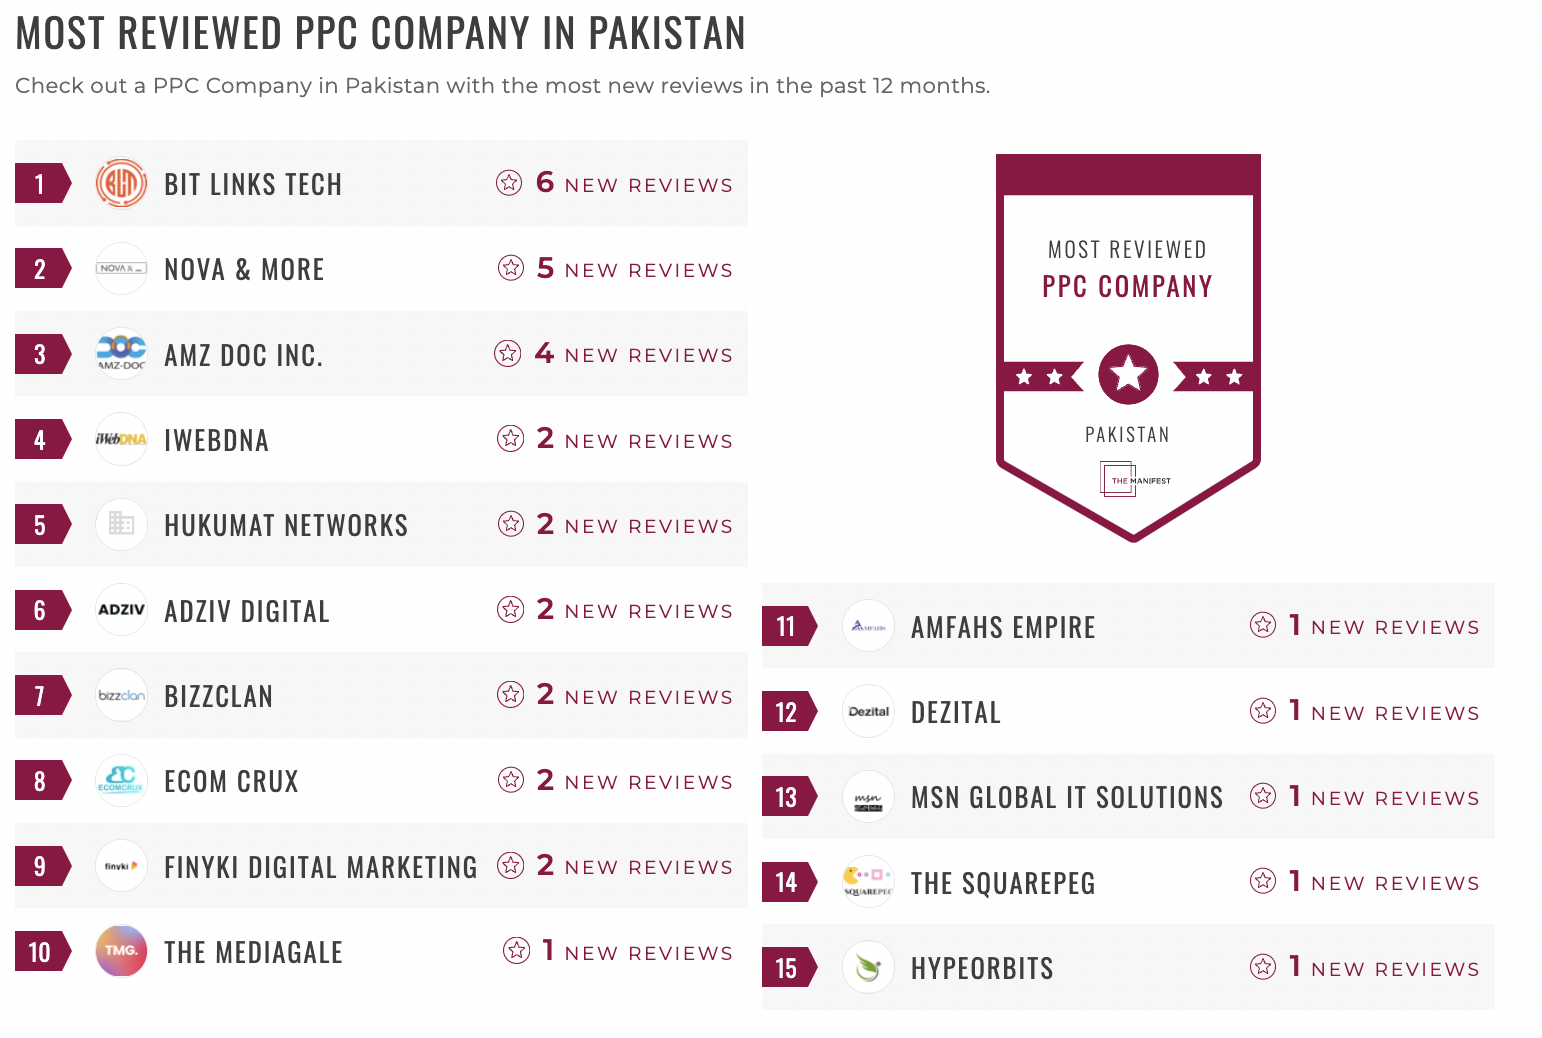Image resolution: width=1542 pixels, height=1038 pixels.
Task: Click the rank 15 number marker
Action: pyautogui.click(x=788, y=968)
